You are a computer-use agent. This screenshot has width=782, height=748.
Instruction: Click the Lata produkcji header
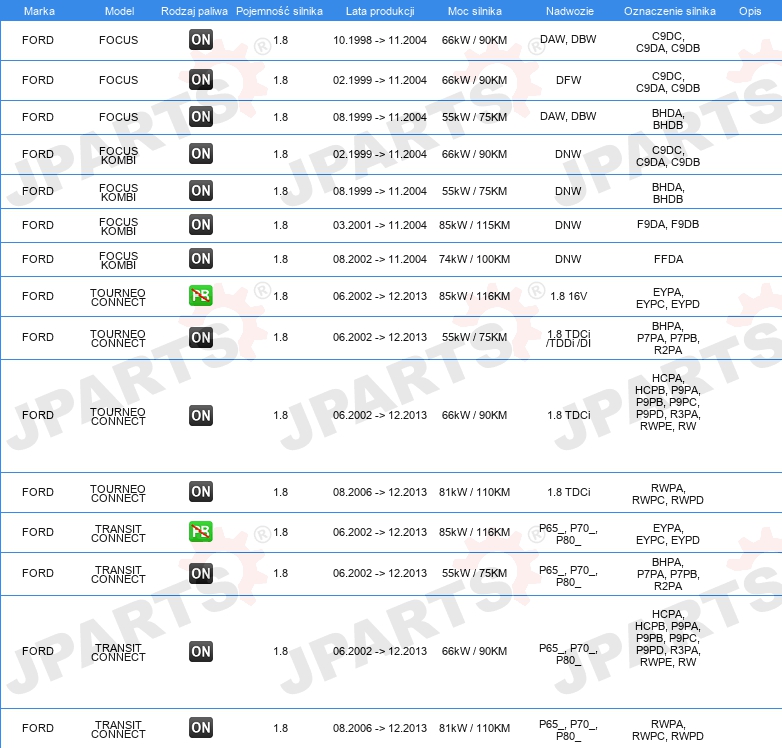click(x=380, y=11)
